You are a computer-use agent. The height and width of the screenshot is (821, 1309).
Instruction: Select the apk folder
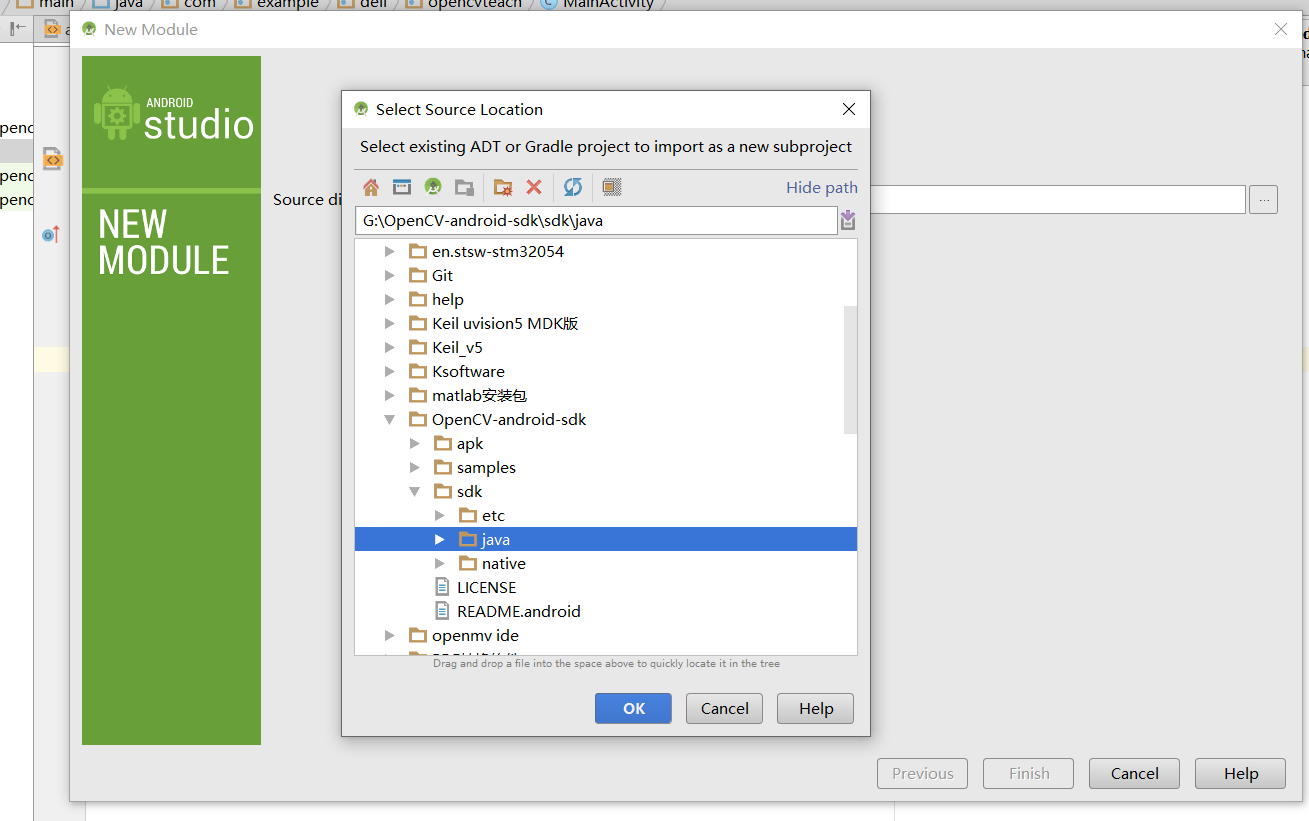pyautogui.click(x=470, y=443)
